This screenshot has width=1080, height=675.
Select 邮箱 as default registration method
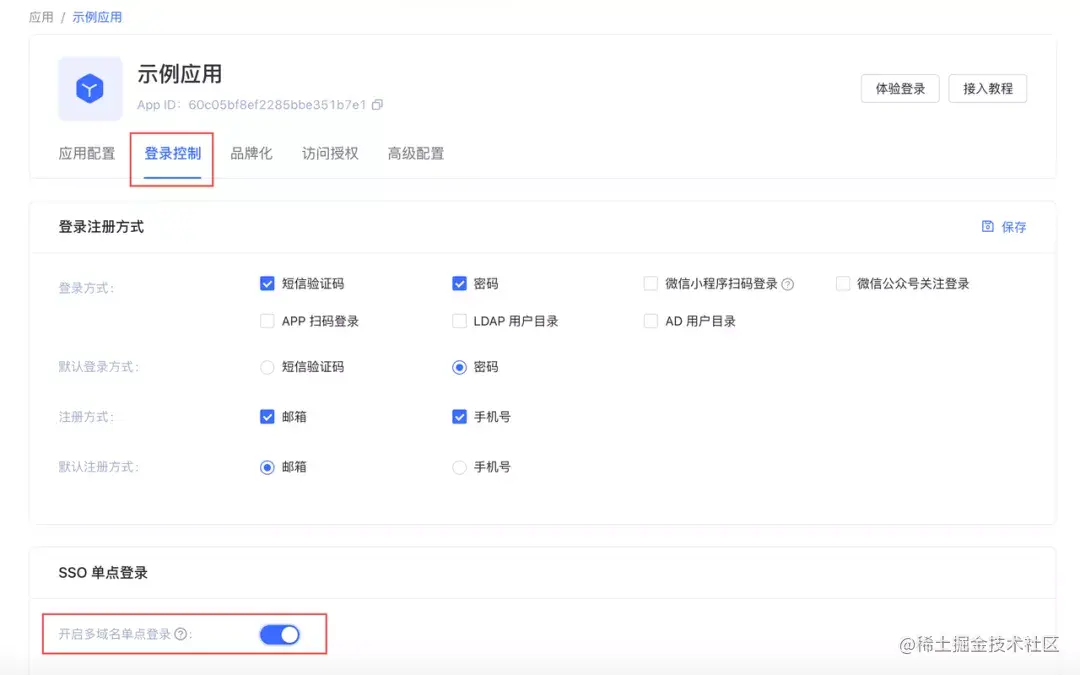click(267, 467)
